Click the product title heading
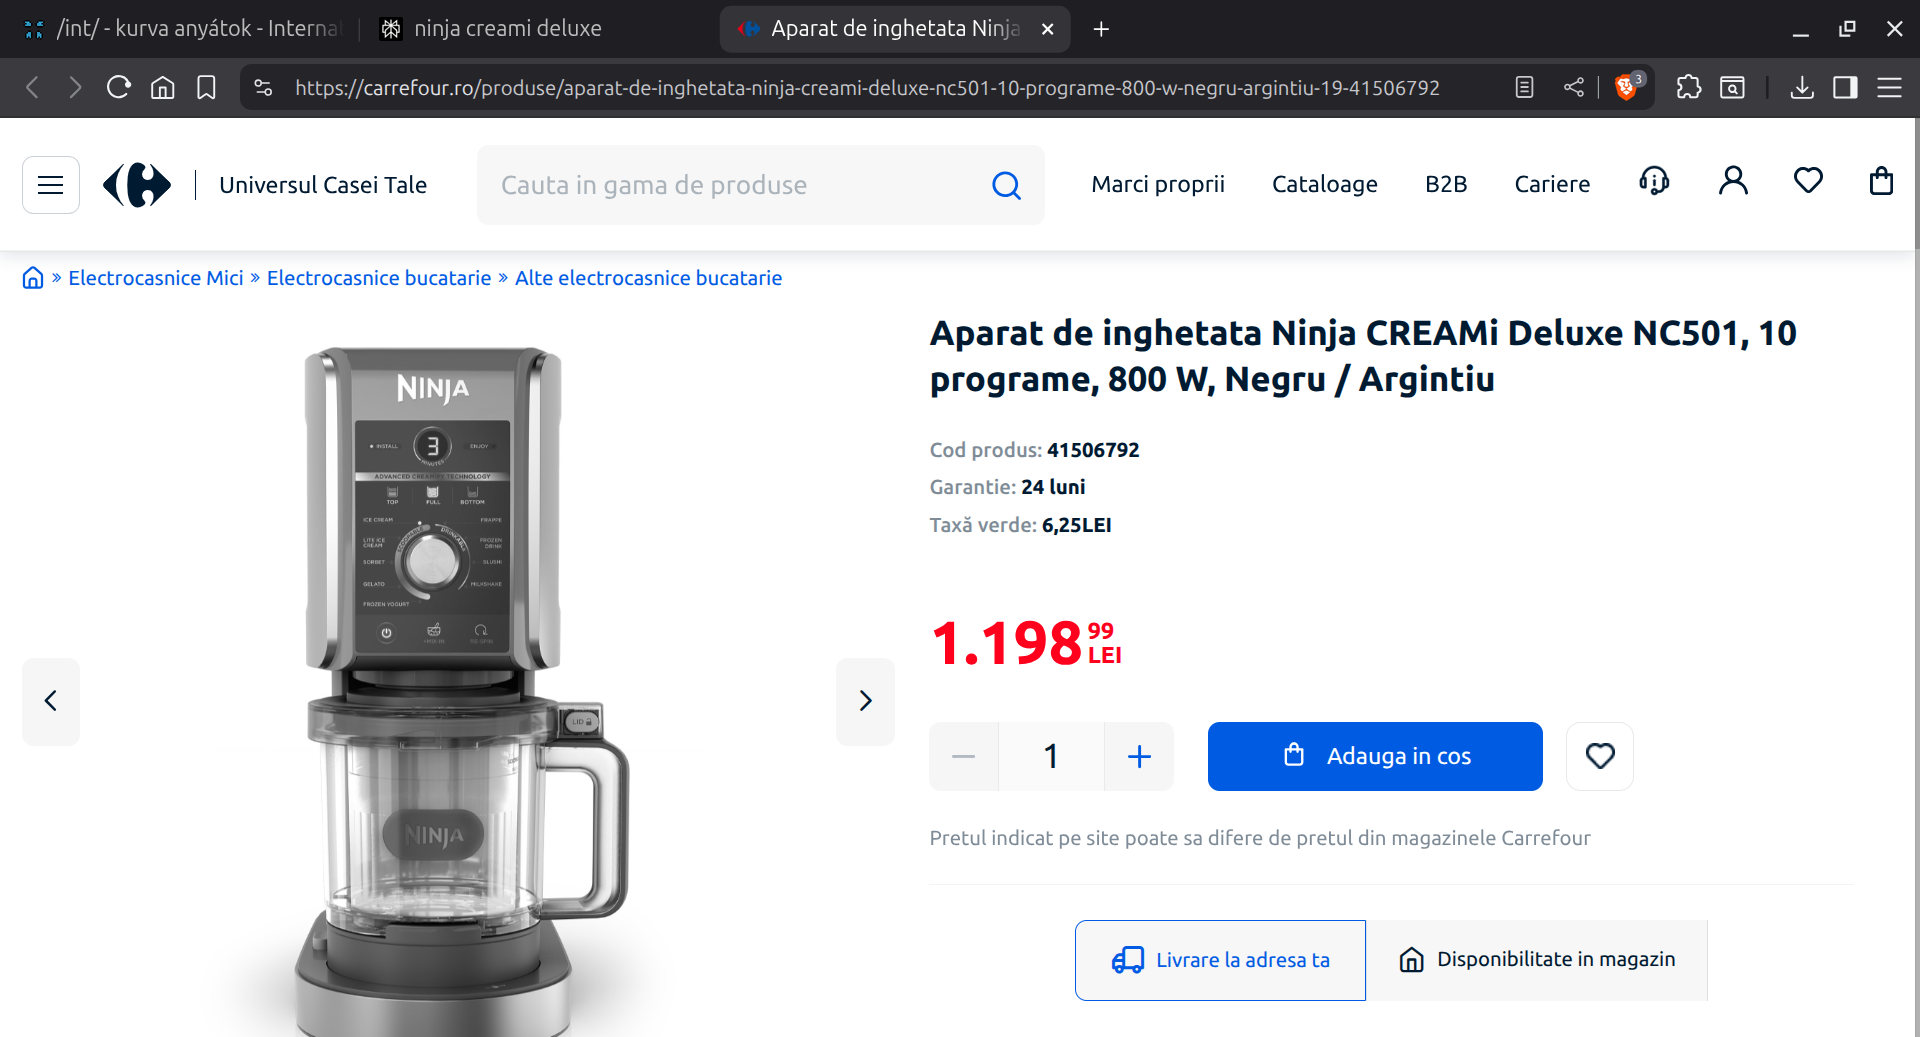This screenshot has height=1037, width=1920. point(1362,356)
